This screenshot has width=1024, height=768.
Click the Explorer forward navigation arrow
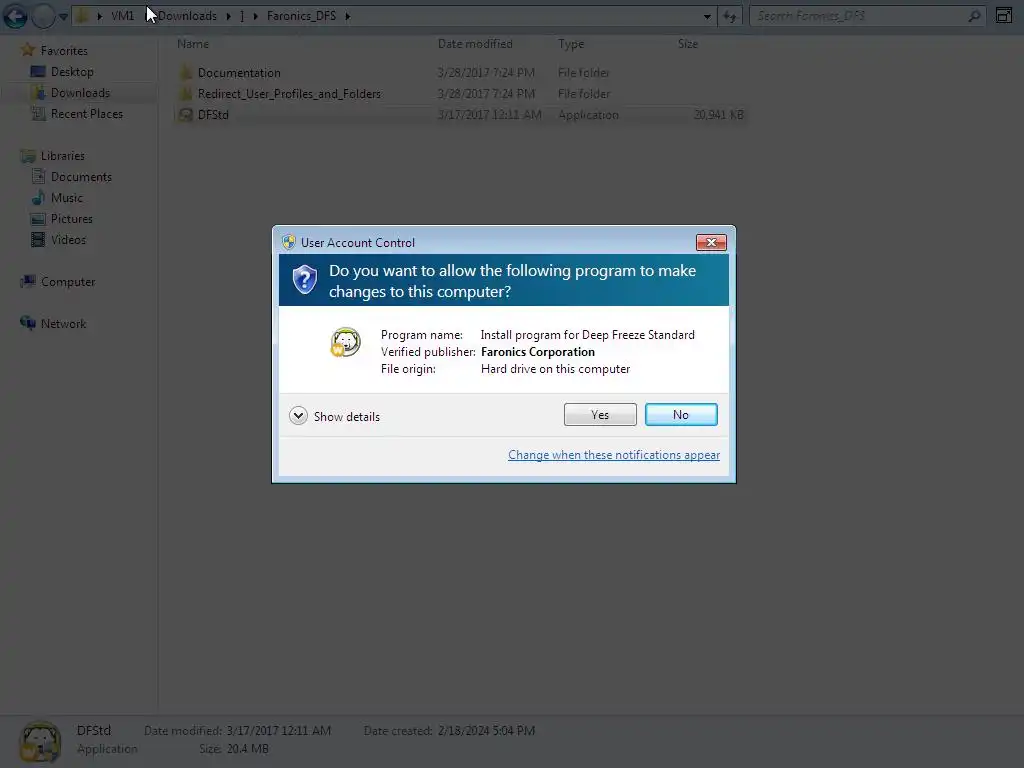[43, 16]
